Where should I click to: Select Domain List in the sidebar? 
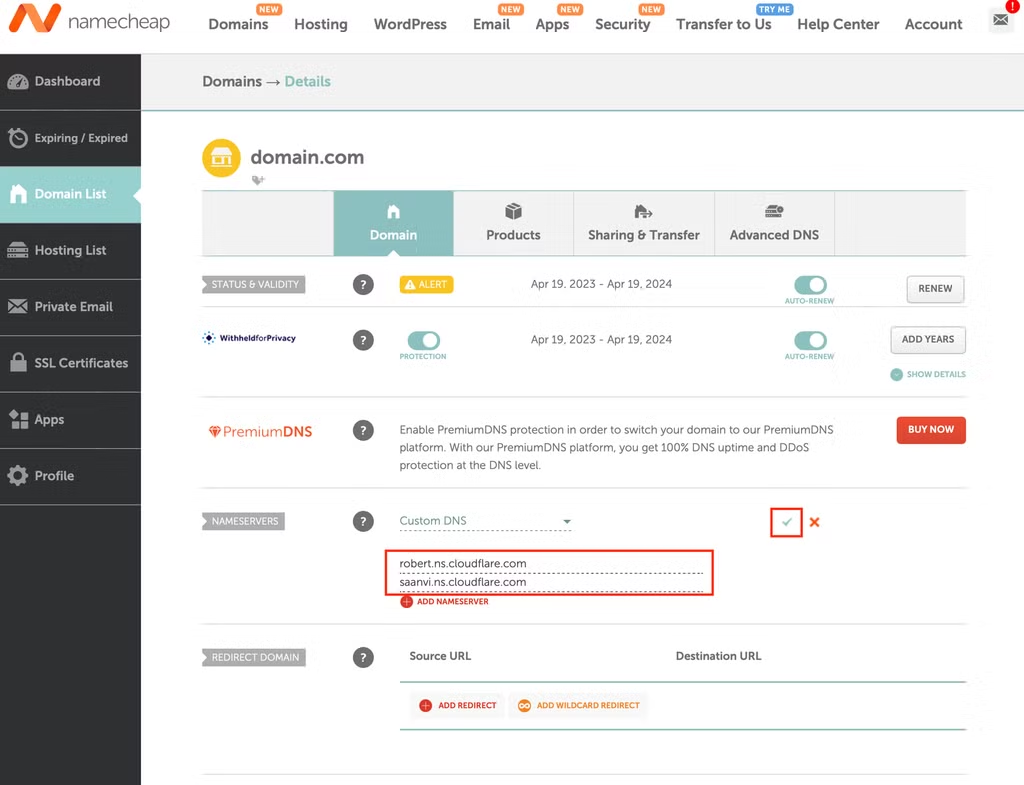(x=70, y=195)
